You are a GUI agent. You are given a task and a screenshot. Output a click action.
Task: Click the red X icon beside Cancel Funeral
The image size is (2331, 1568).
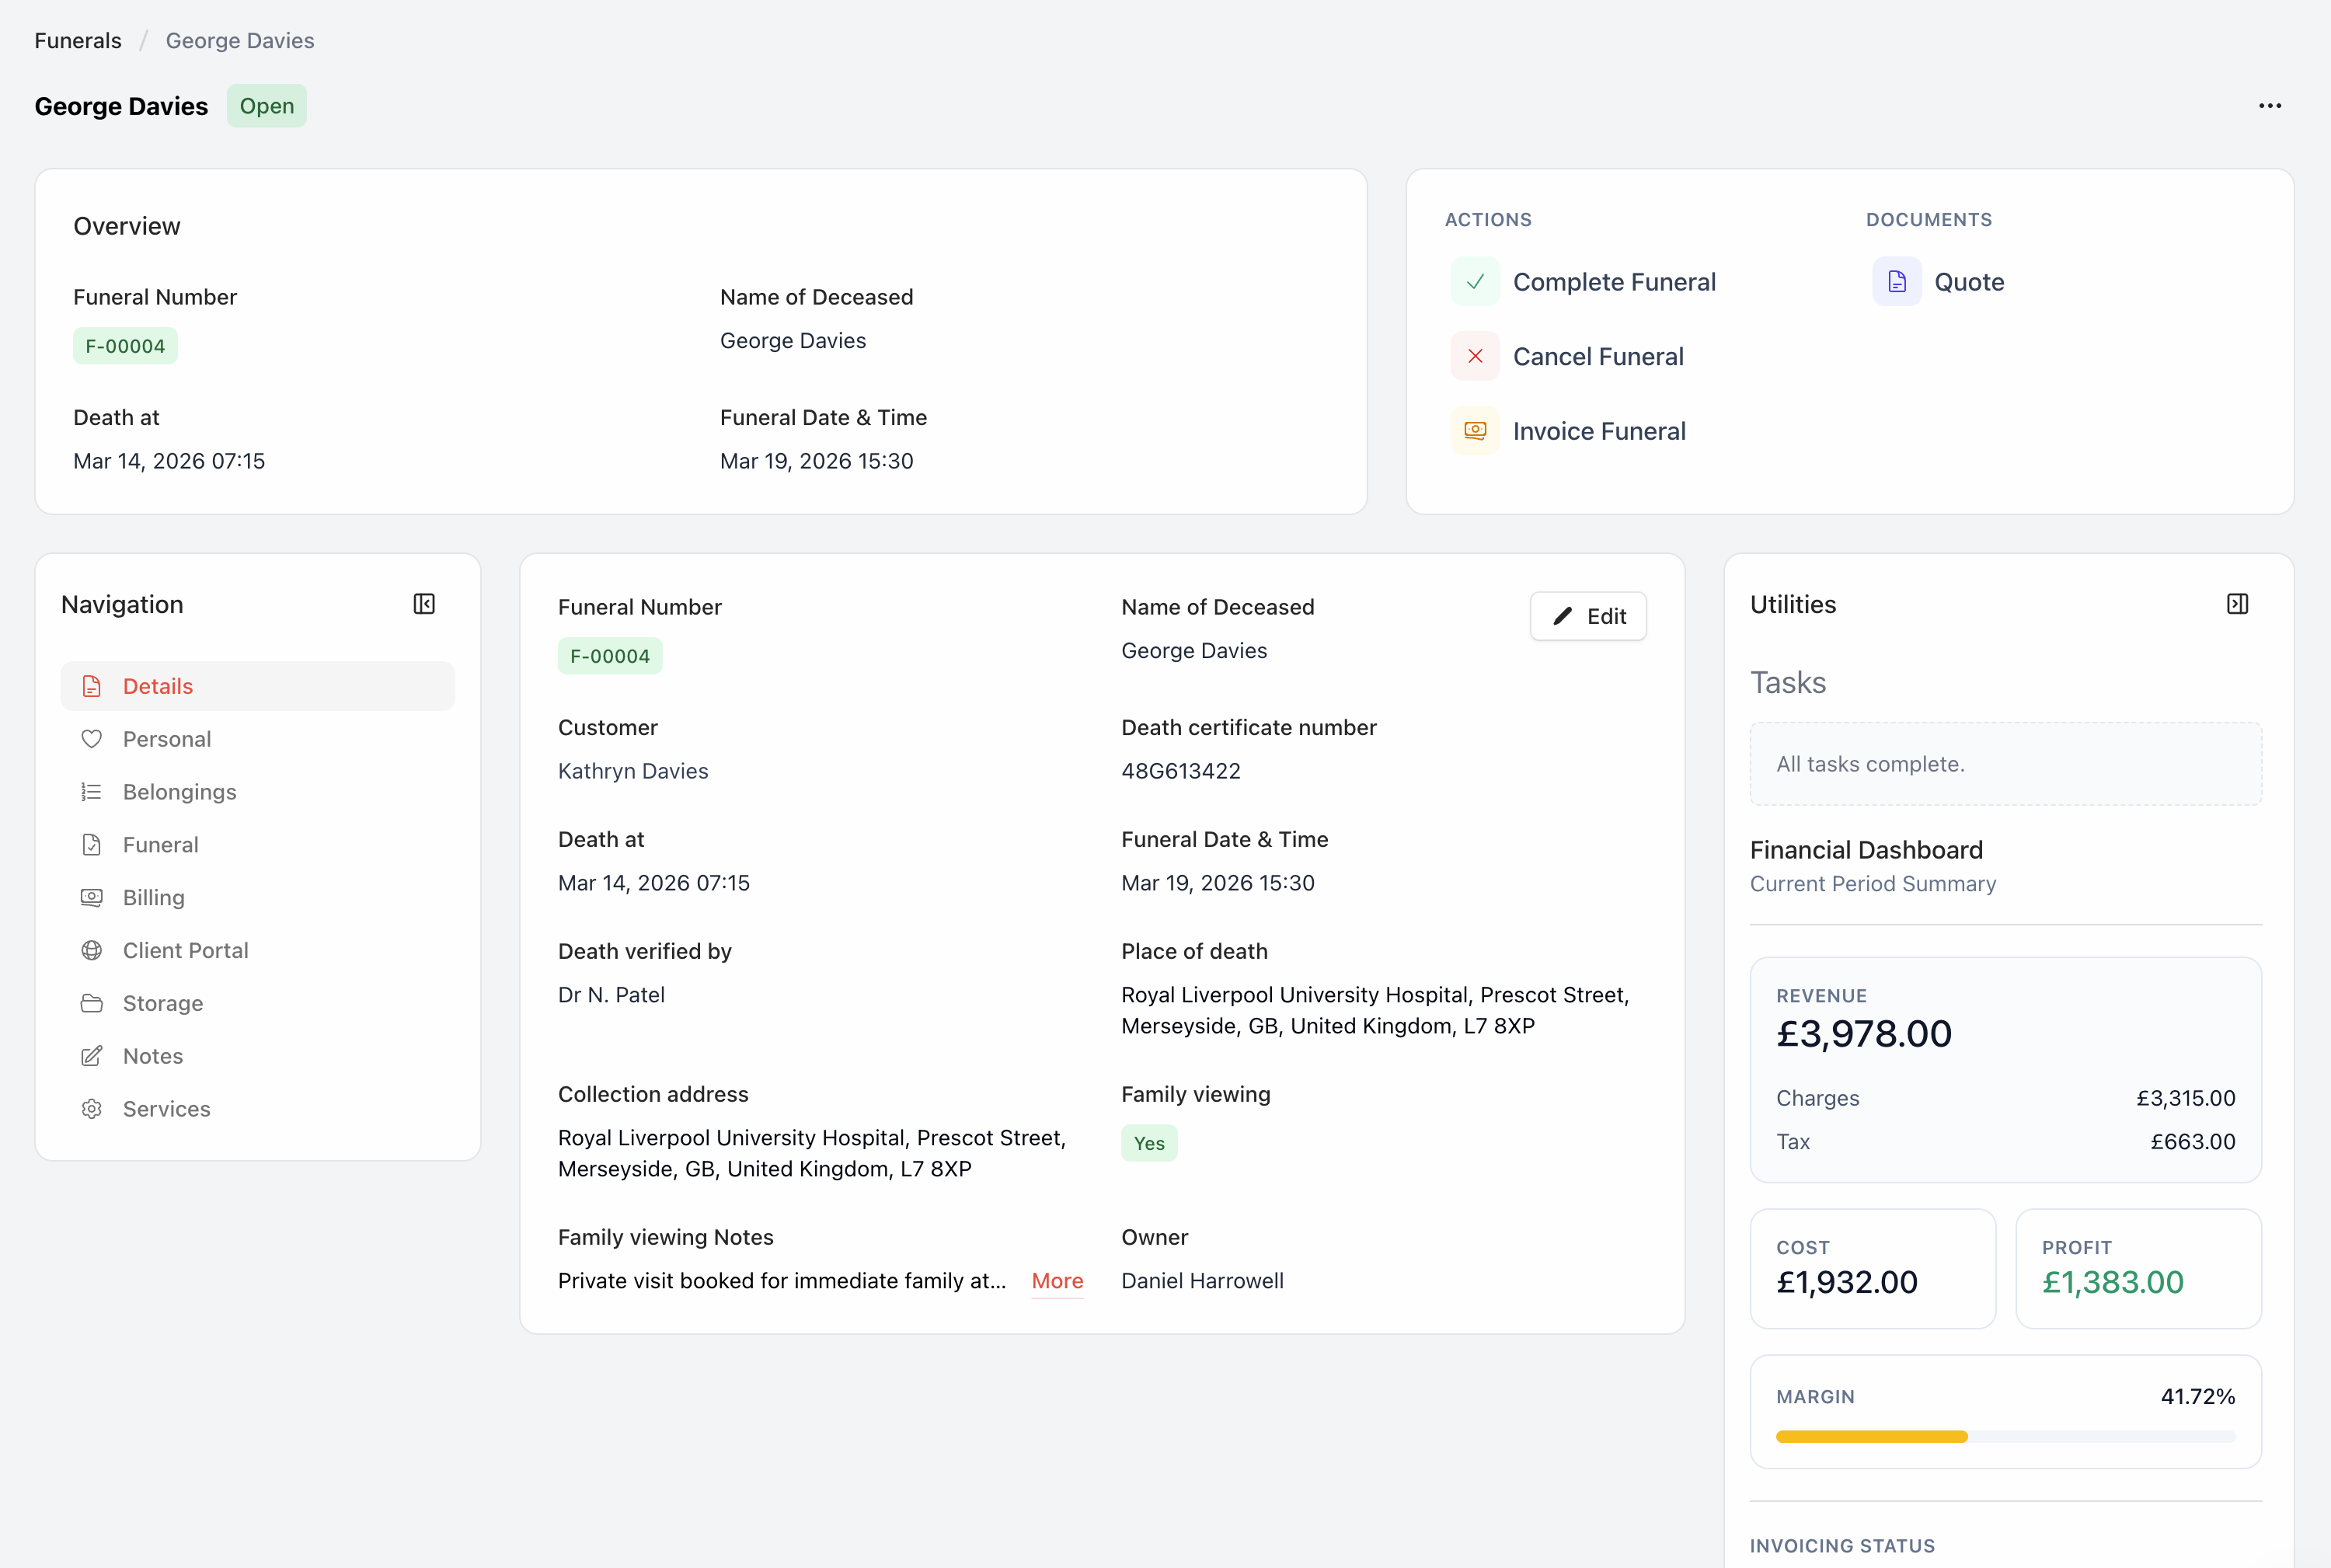pos(1475,356)
